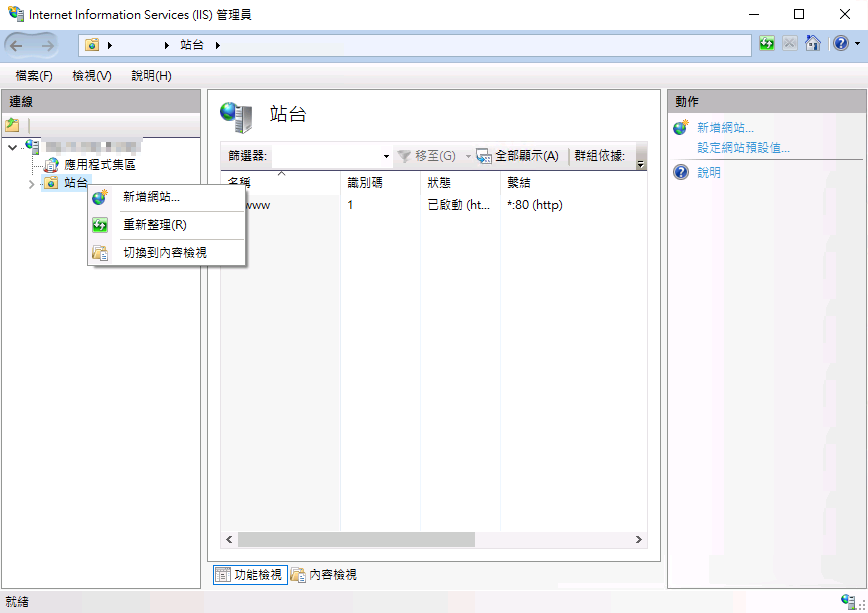The image size is (868, 613).
Task: Click the large 站台 page header icon
Action: [x=236, y=117]
